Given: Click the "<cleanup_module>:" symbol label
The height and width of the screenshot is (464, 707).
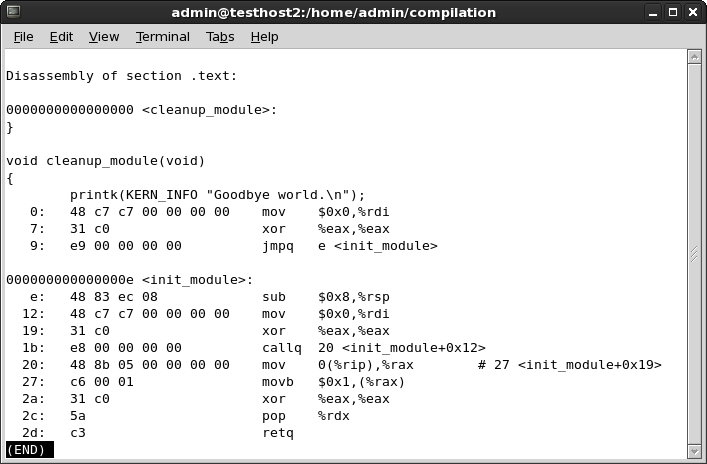Looking at the screenshot, I should click(x=210, y=110).
